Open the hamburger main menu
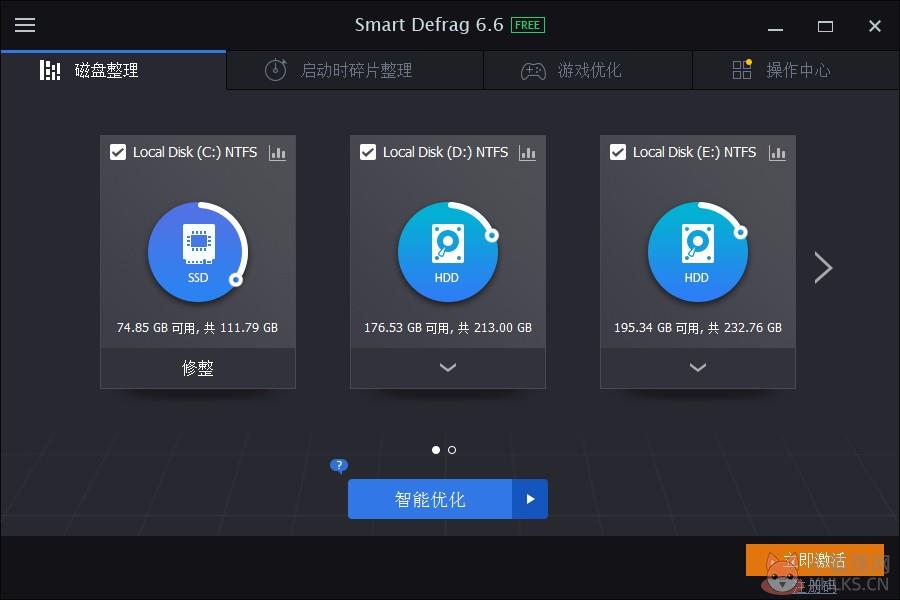 pyautogui.click(x=25, y=25)
